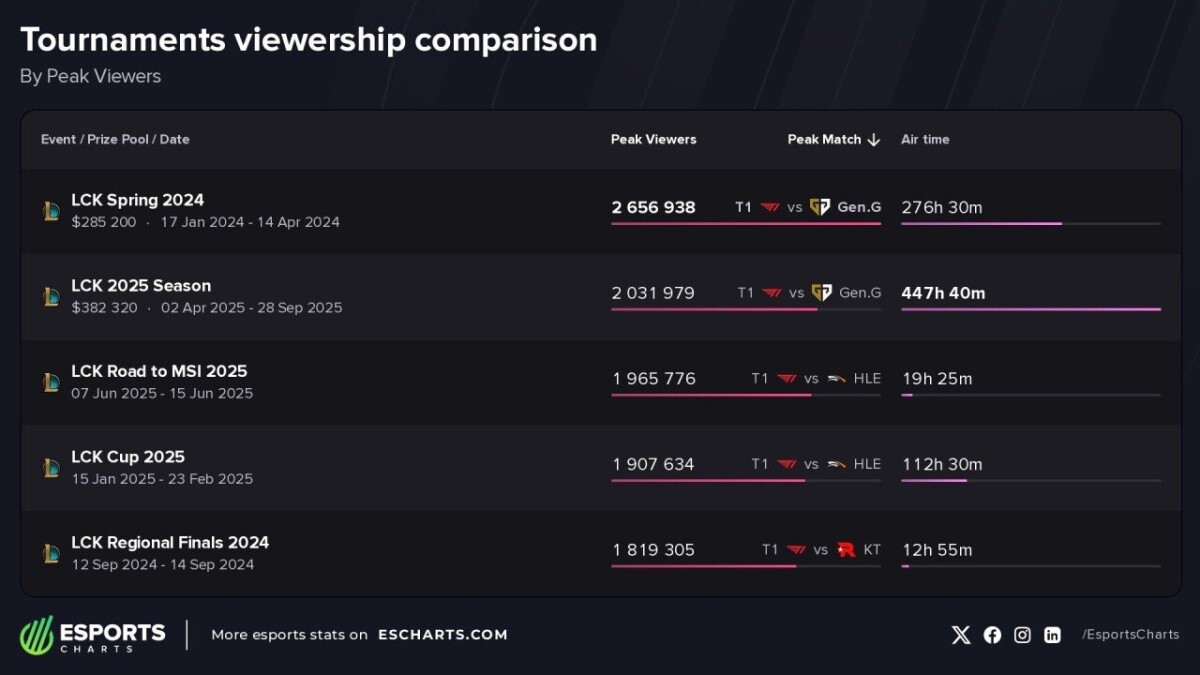1200x675 pixels.
Task: Click the LCK 2025 Season air time bar
Action: 1030,310
